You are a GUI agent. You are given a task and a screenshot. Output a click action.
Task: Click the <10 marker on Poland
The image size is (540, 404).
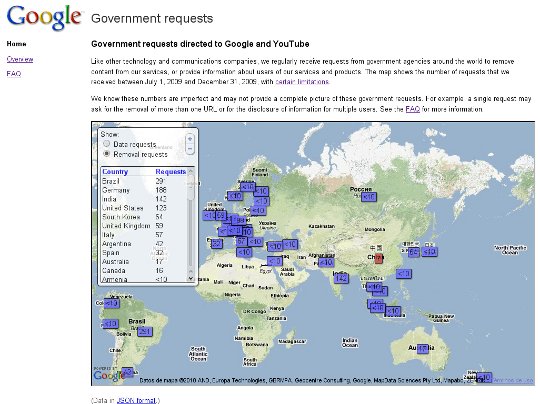coord(258,210)
